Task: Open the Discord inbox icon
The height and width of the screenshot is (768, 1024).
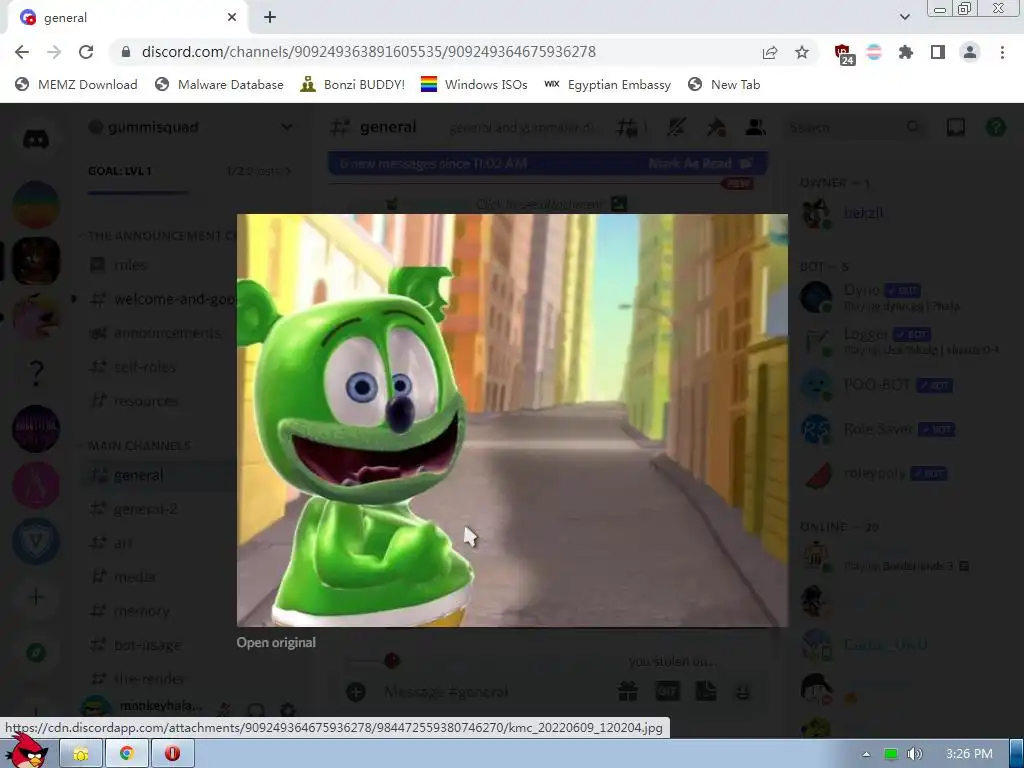Action: pyautogui.click(x=956, y=127)
